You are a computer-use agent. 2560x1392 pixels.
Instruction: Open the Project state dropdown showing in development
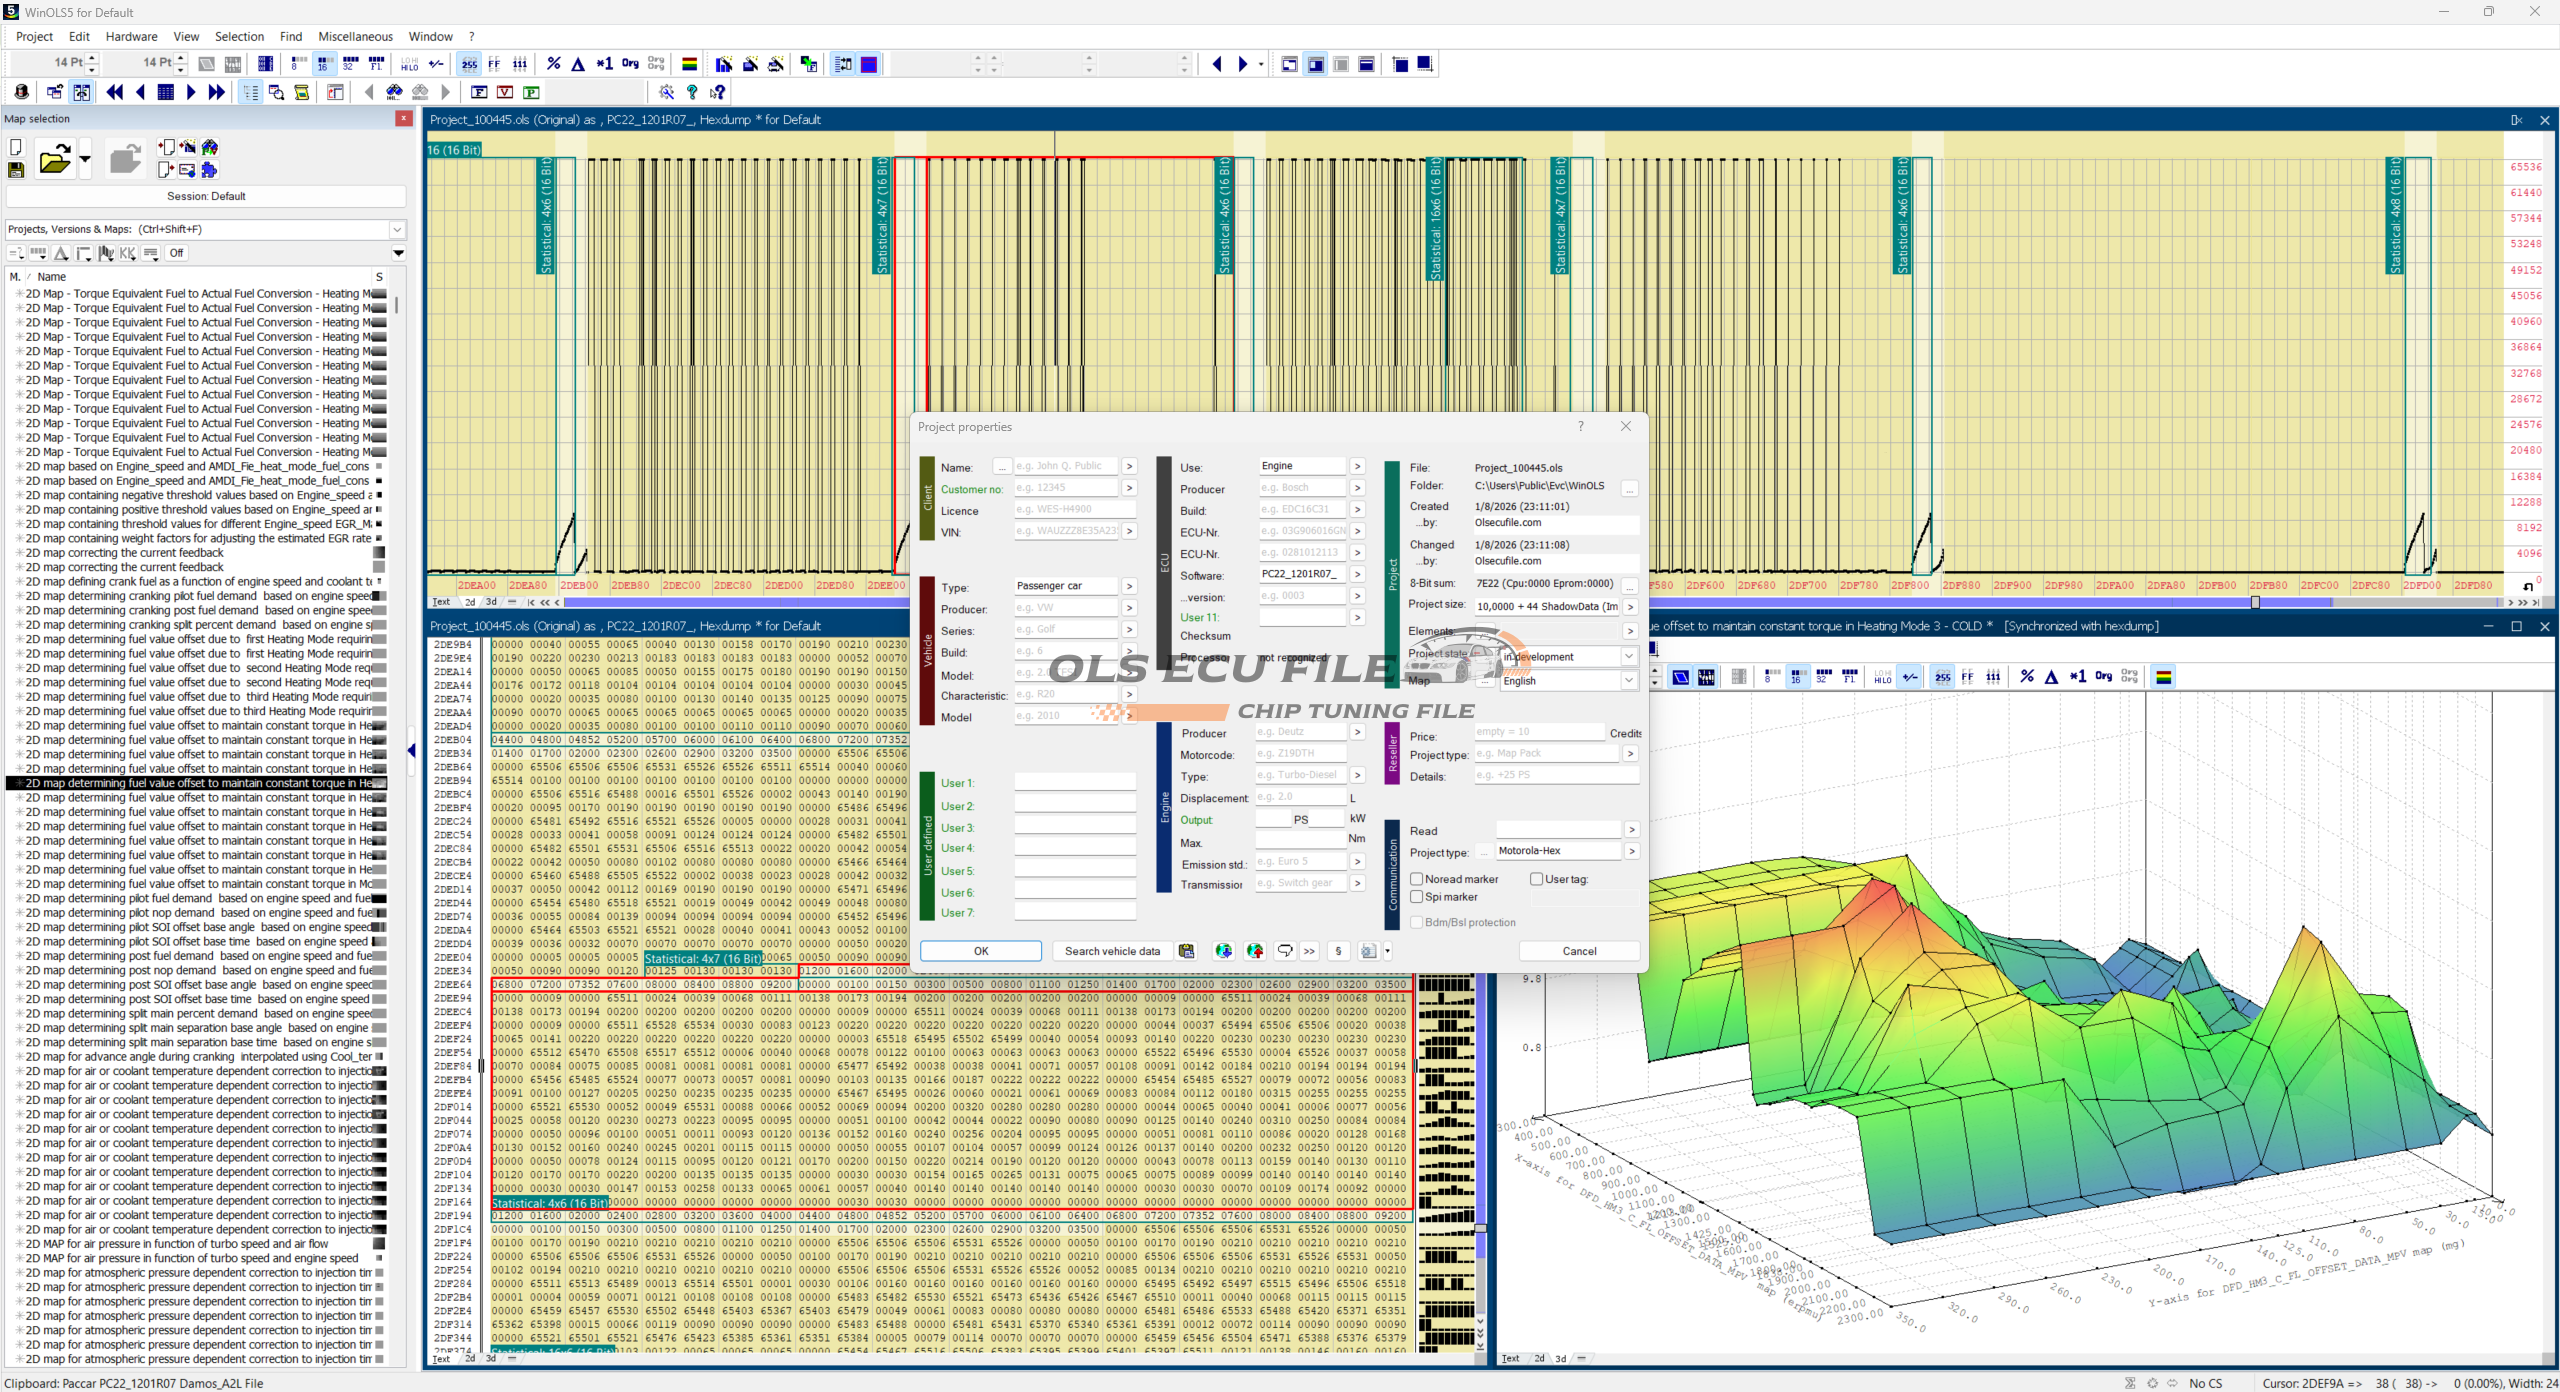(1628, 657)
